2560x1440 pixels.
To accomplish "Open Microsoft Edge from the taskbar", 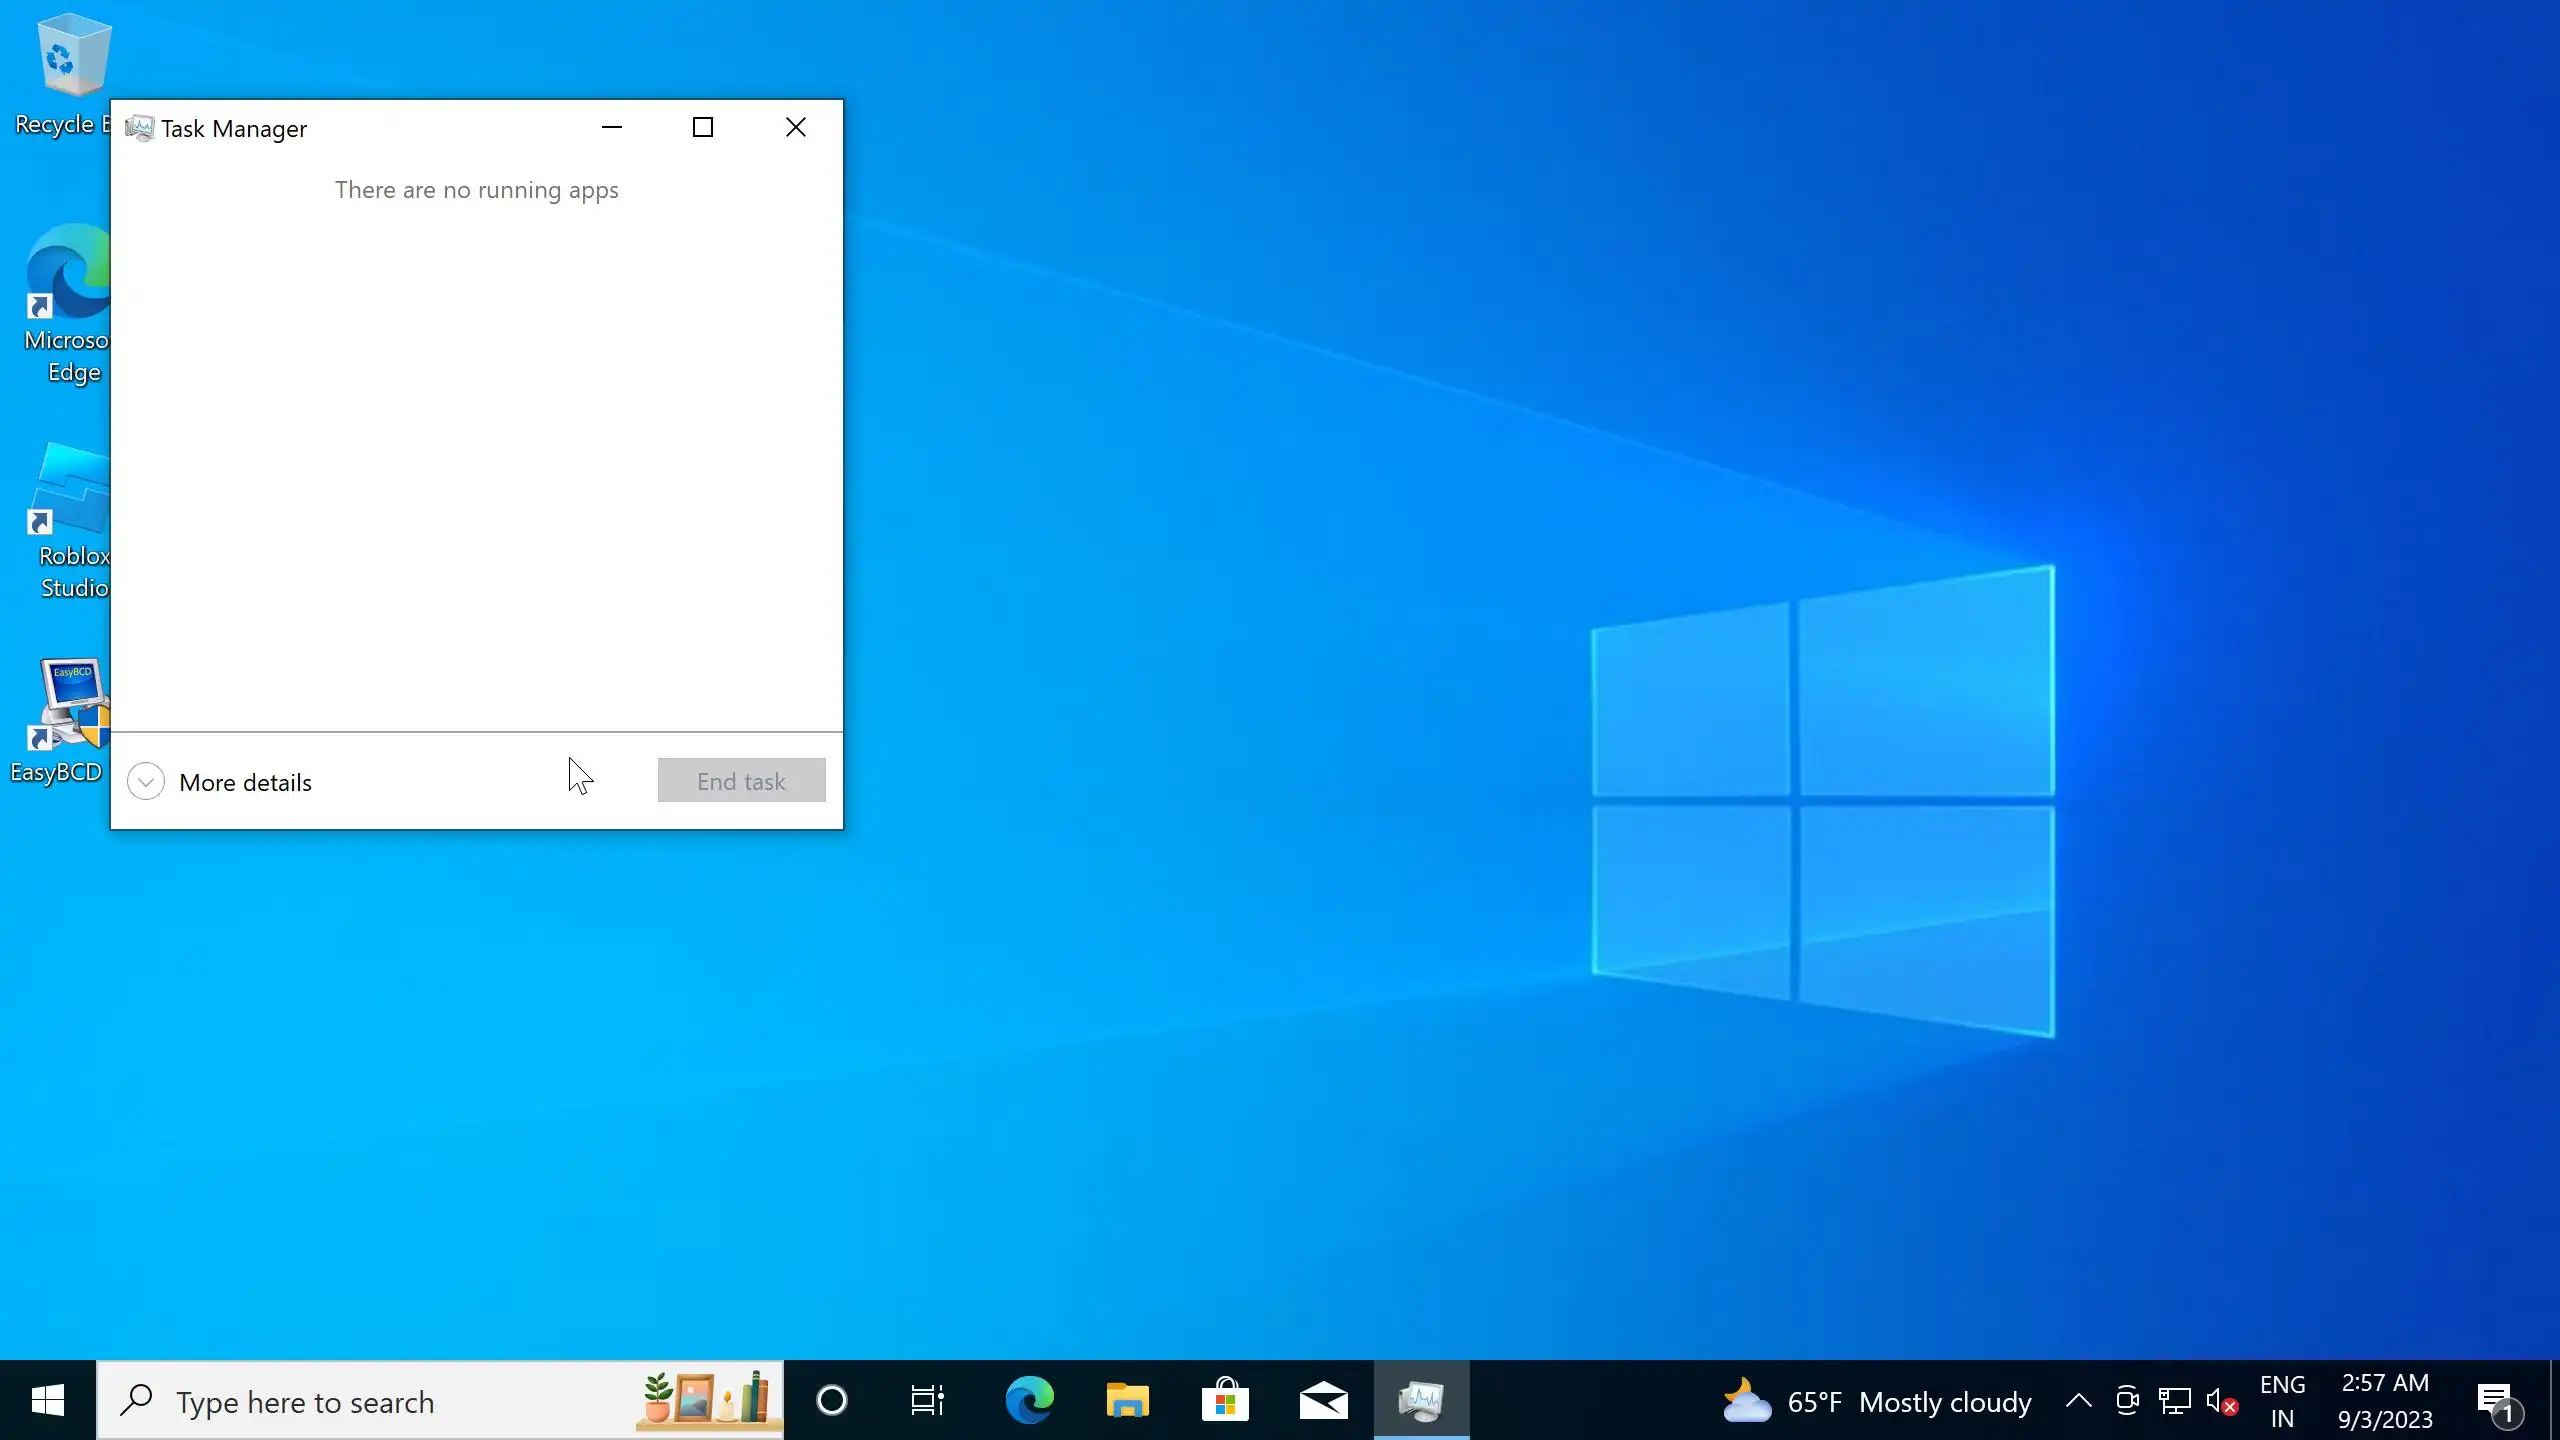I will pyautogui.click(x=1029, y=1400).
